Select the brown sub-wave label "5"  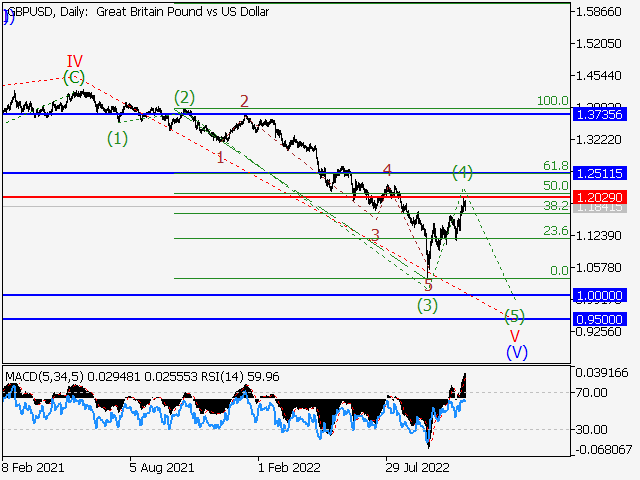point(428,285)
